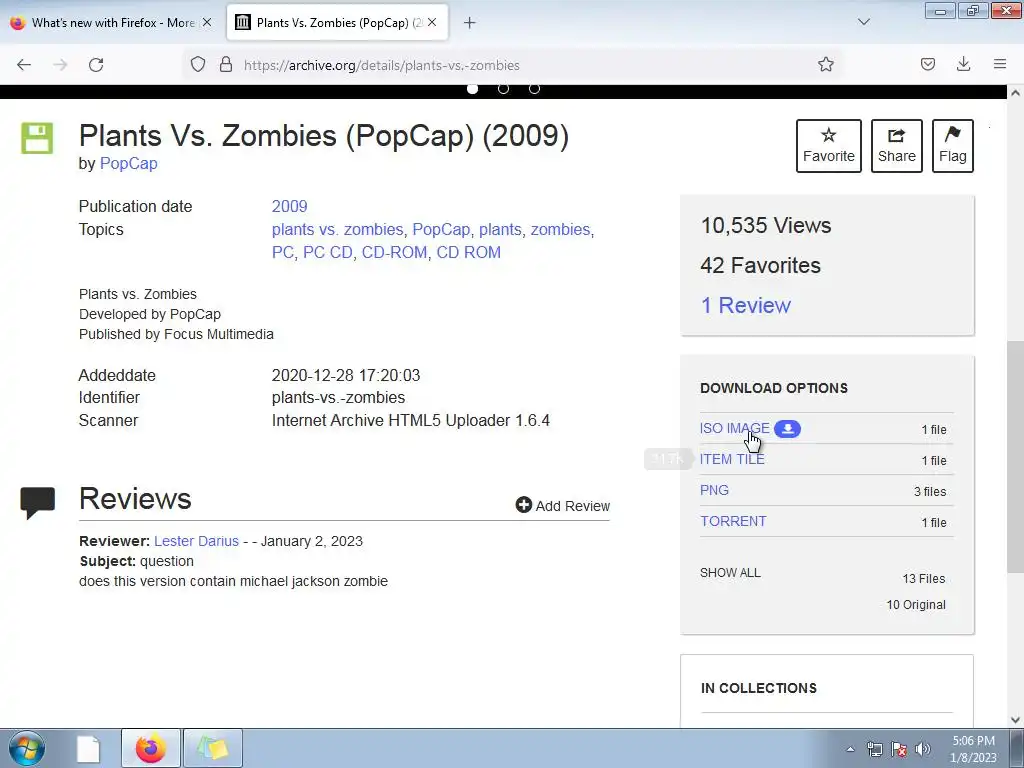Open the Firefox downloads panel
Viewport: 1024px width, 768px height.
(963, 64)
